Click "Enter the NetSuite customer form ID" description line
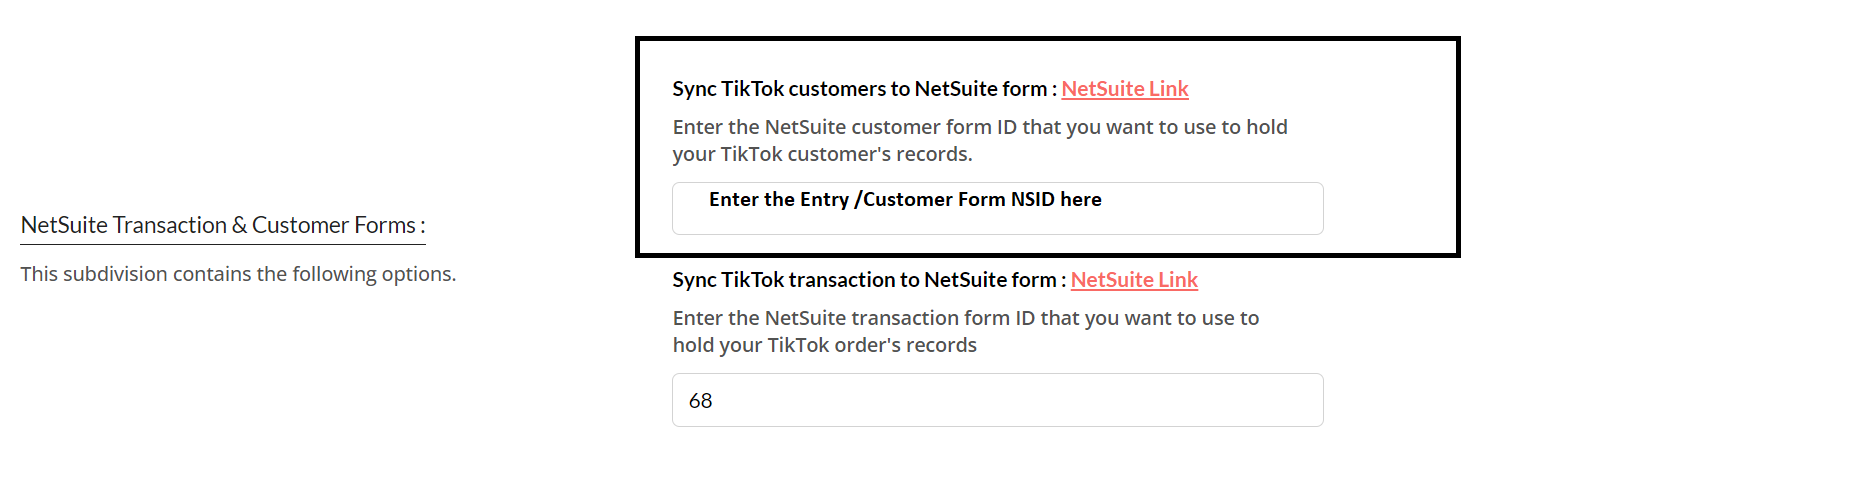This screenshot has width=1876, height=483. coord(979,127)
